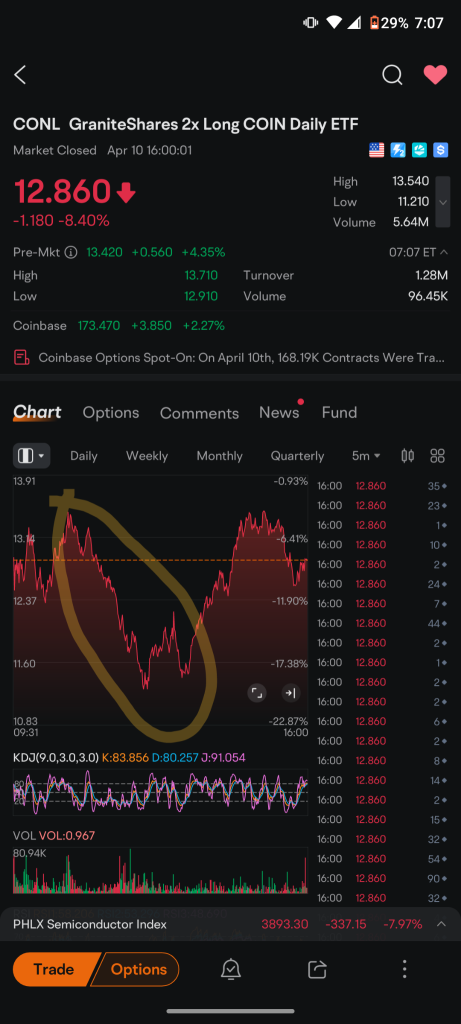The height and width of the screenshot is (1024, 461).
Task: Tap the red news document icon
Action: coord(22,357)
